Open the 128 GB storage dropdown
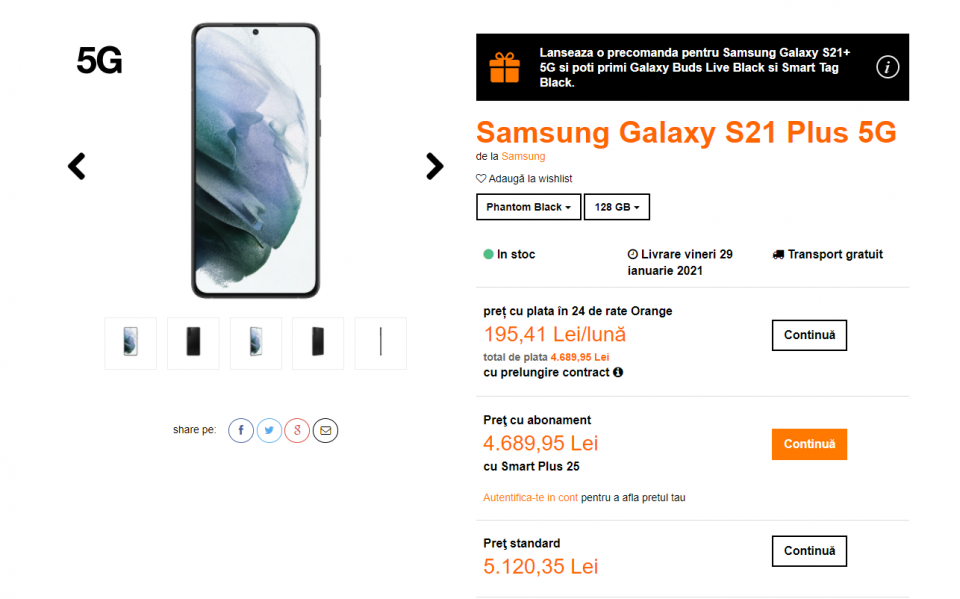Image resolution: width=960 pixels, height=599 pixels. (x=617, y=207)
